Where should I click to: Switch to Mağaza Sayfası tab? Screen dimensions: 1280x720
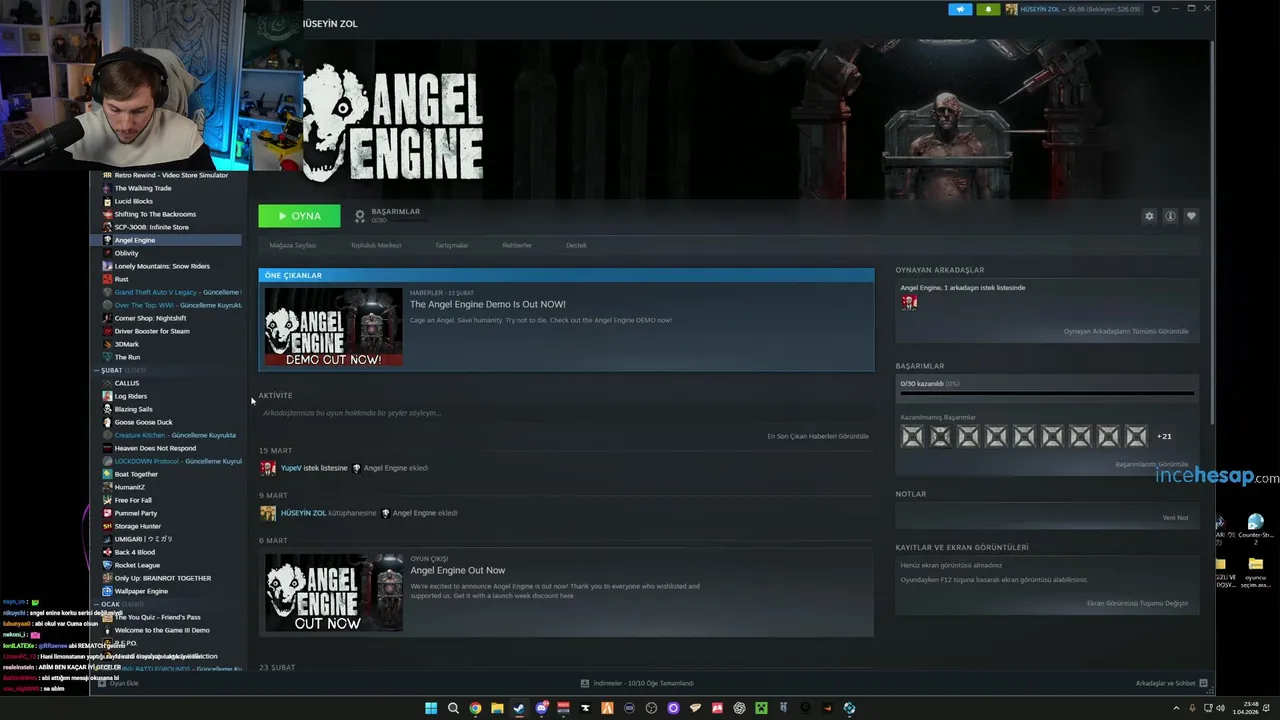[292, 245]
